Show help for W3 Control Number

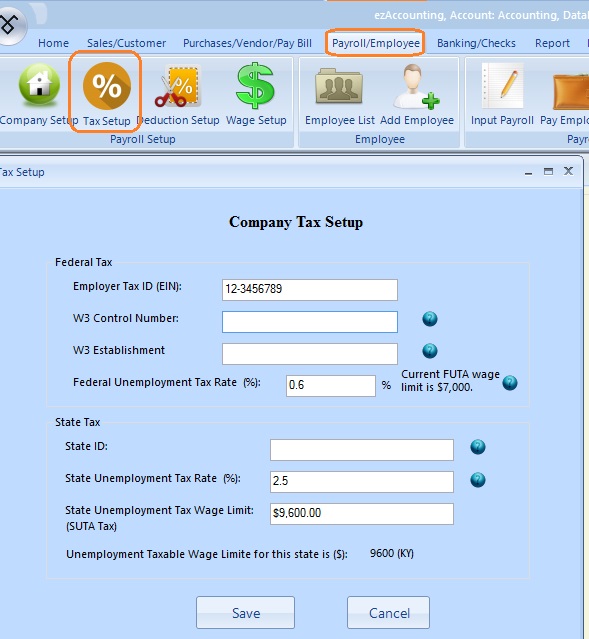click(x=430, y=319)
